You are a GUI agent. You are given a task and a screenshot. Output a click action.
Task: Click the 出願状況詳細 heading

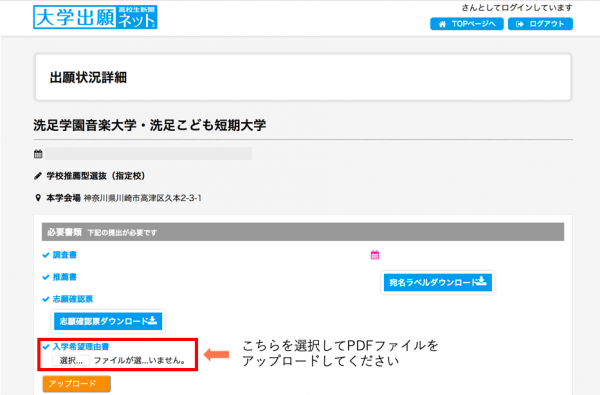pos(88,77)
